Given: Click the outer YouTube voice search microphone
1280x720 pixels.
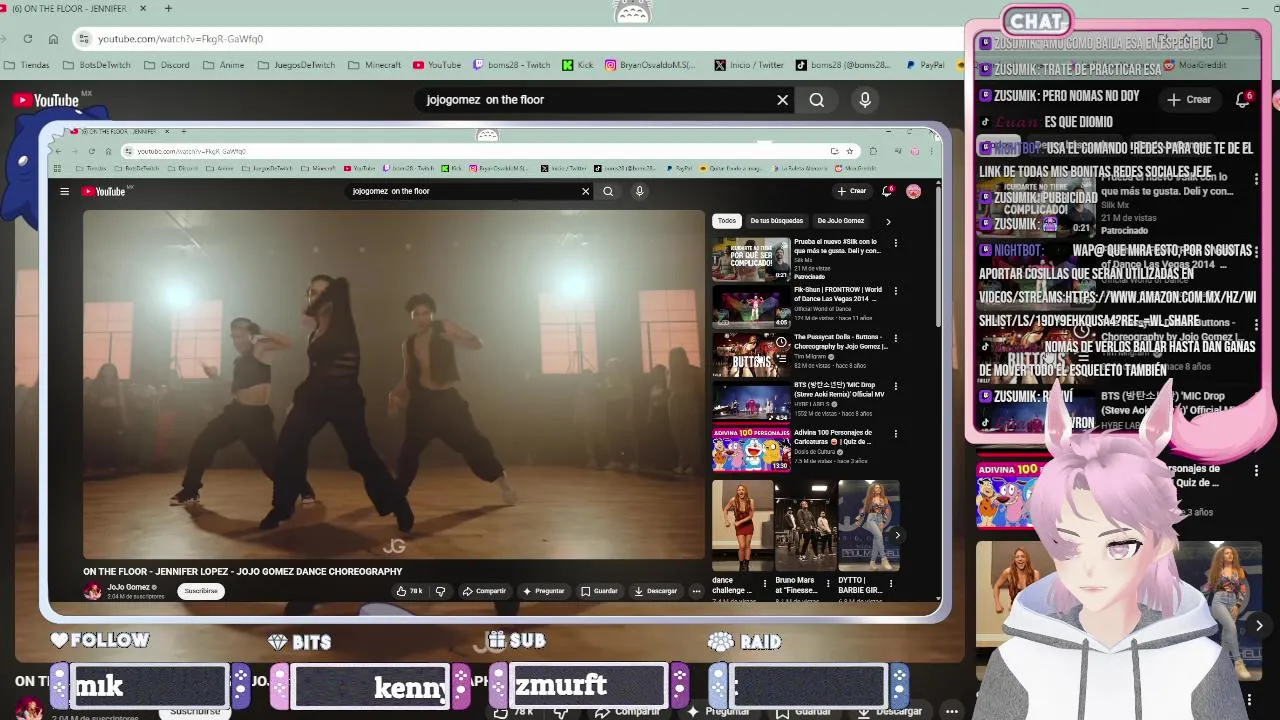Looking at the screenshot, I should (865, 100).
